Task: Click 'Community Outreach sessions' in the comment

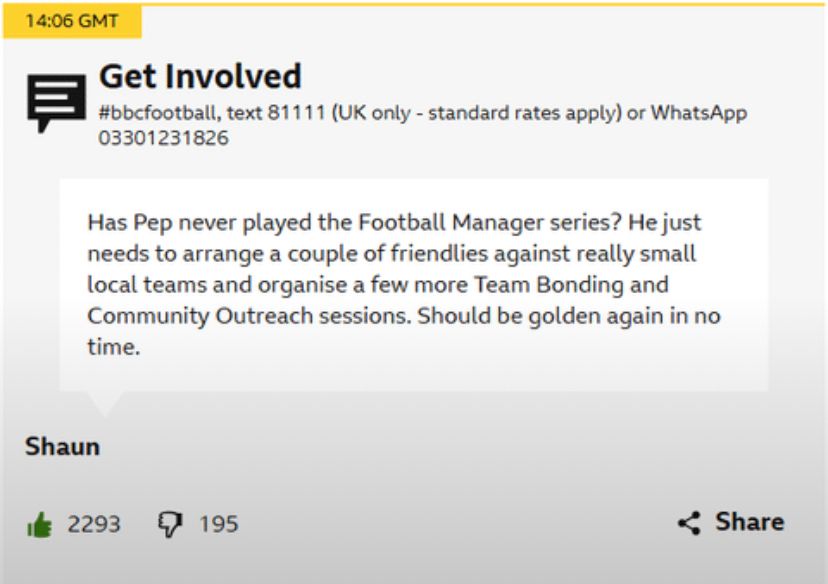Action: click(x=249, y=316)
